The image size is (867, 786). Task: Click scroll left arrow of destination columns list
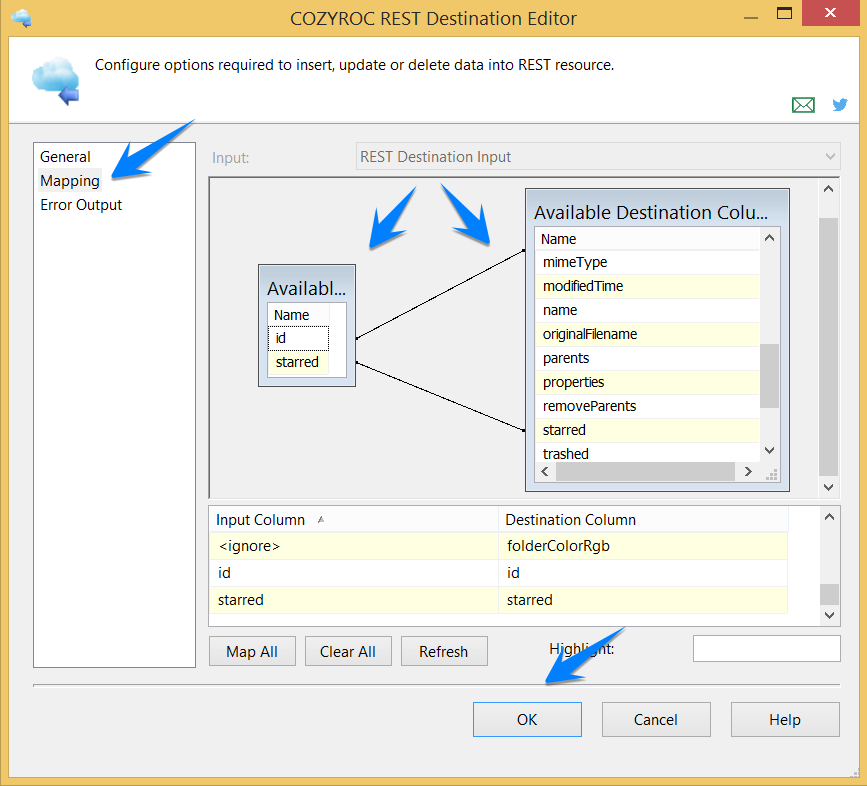545,471
